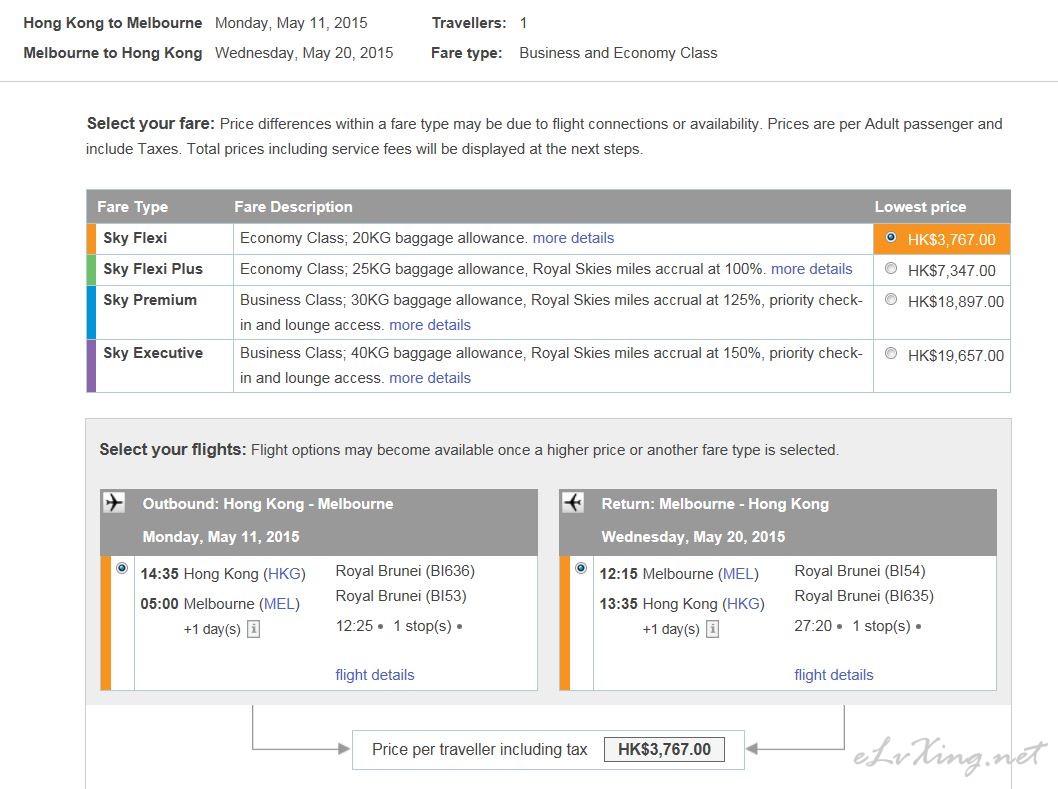Viewport: 1058px width, 789px height.
Task: Open more details for Sky Flexi Plus
Action: pos(812,269)
